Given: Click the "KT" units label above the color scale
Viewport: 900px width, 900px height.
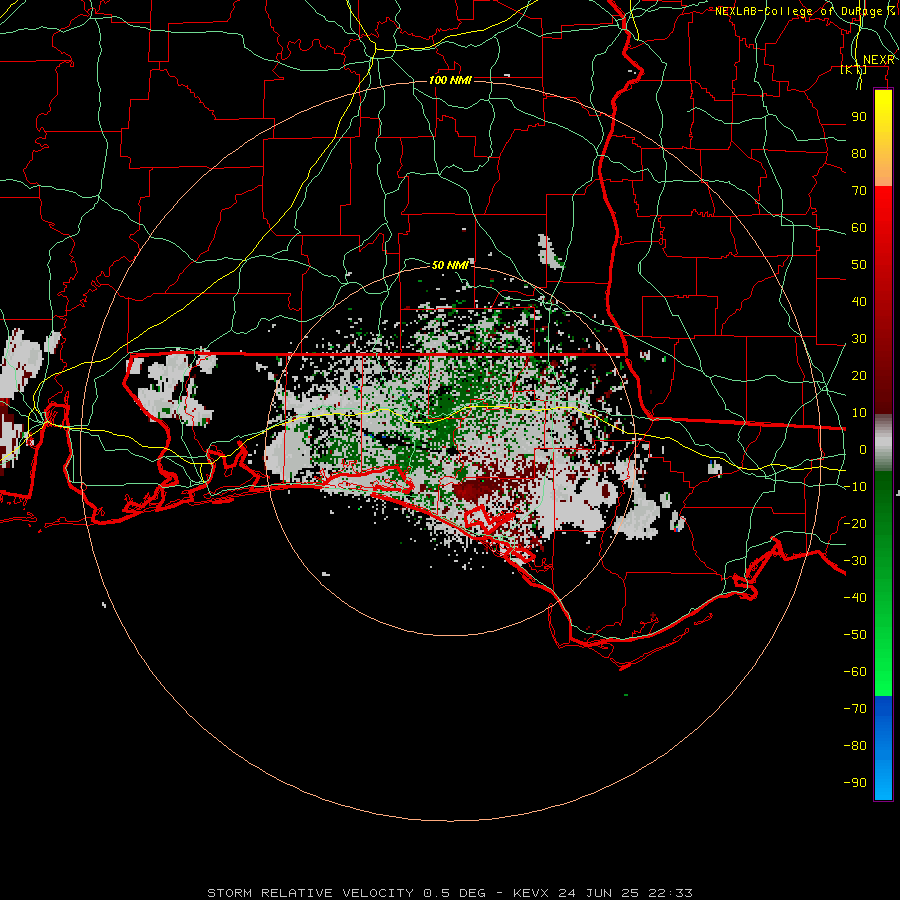Looking at the screenshot, I should 854,69.
